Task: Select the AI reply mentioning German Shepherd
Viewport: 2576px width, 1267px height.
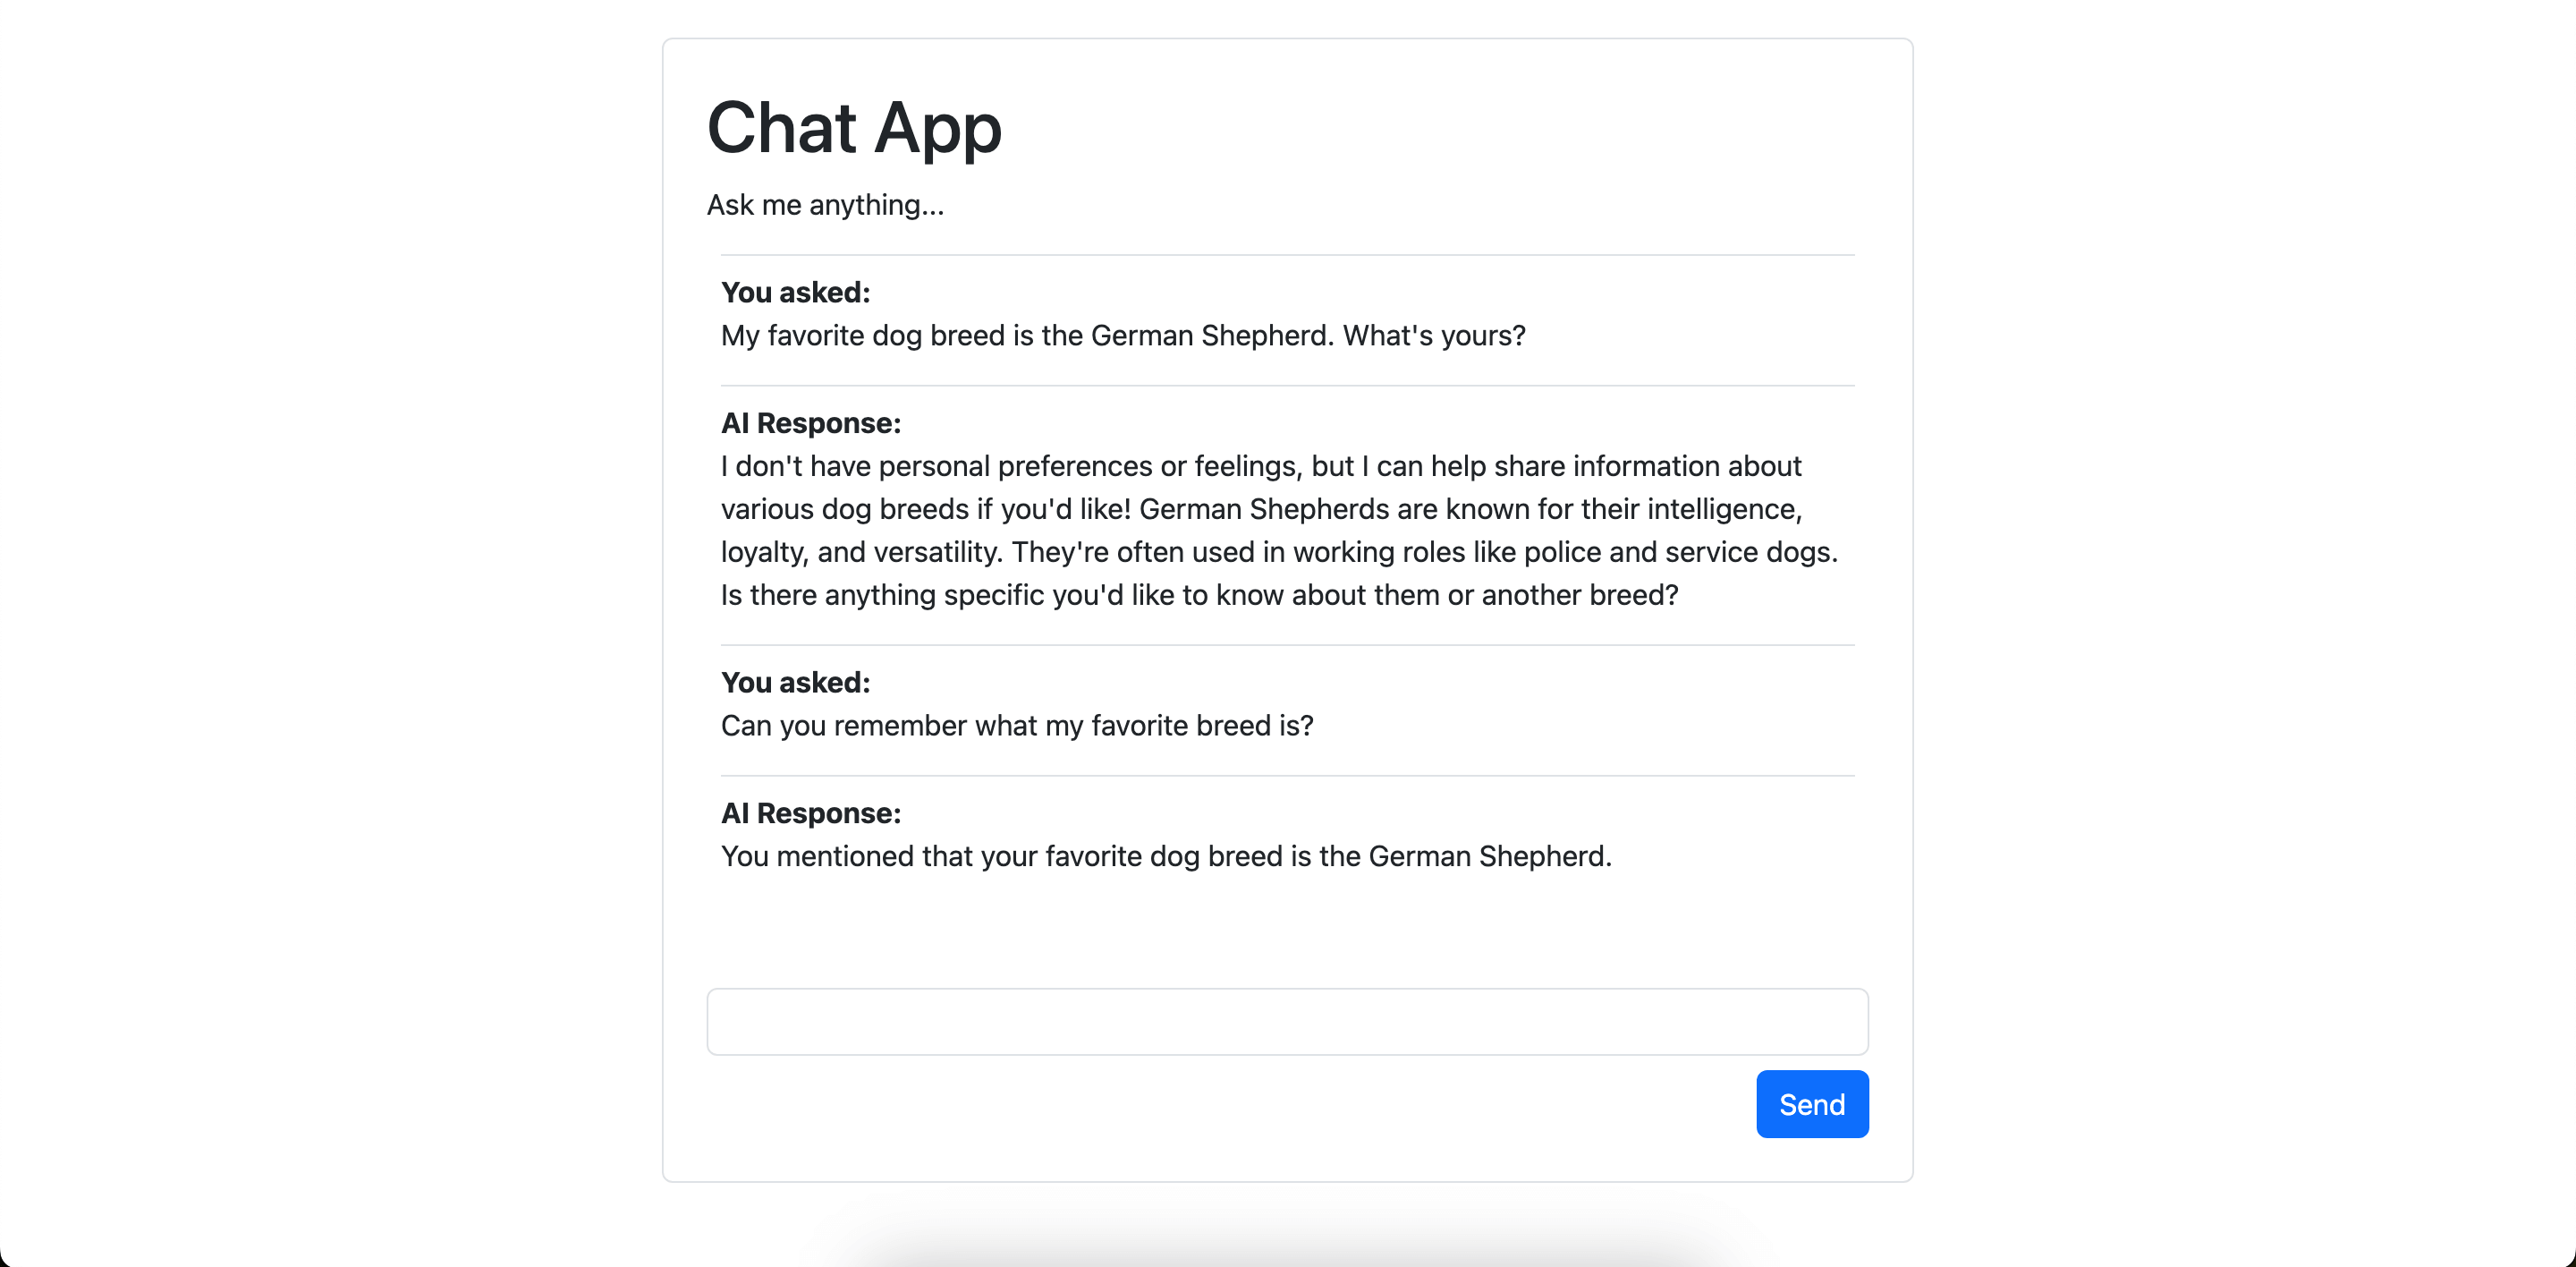Action: point(1166,856)
